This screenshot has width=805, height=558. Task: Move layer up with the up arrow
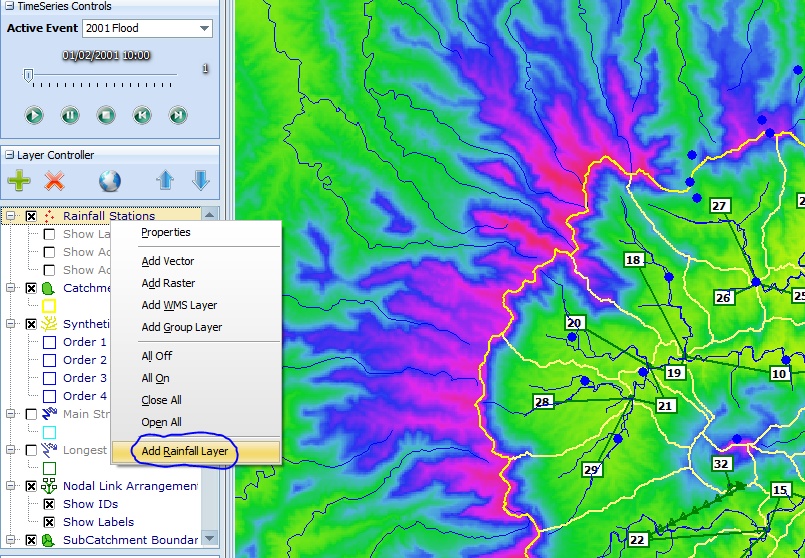coord(165,181)
